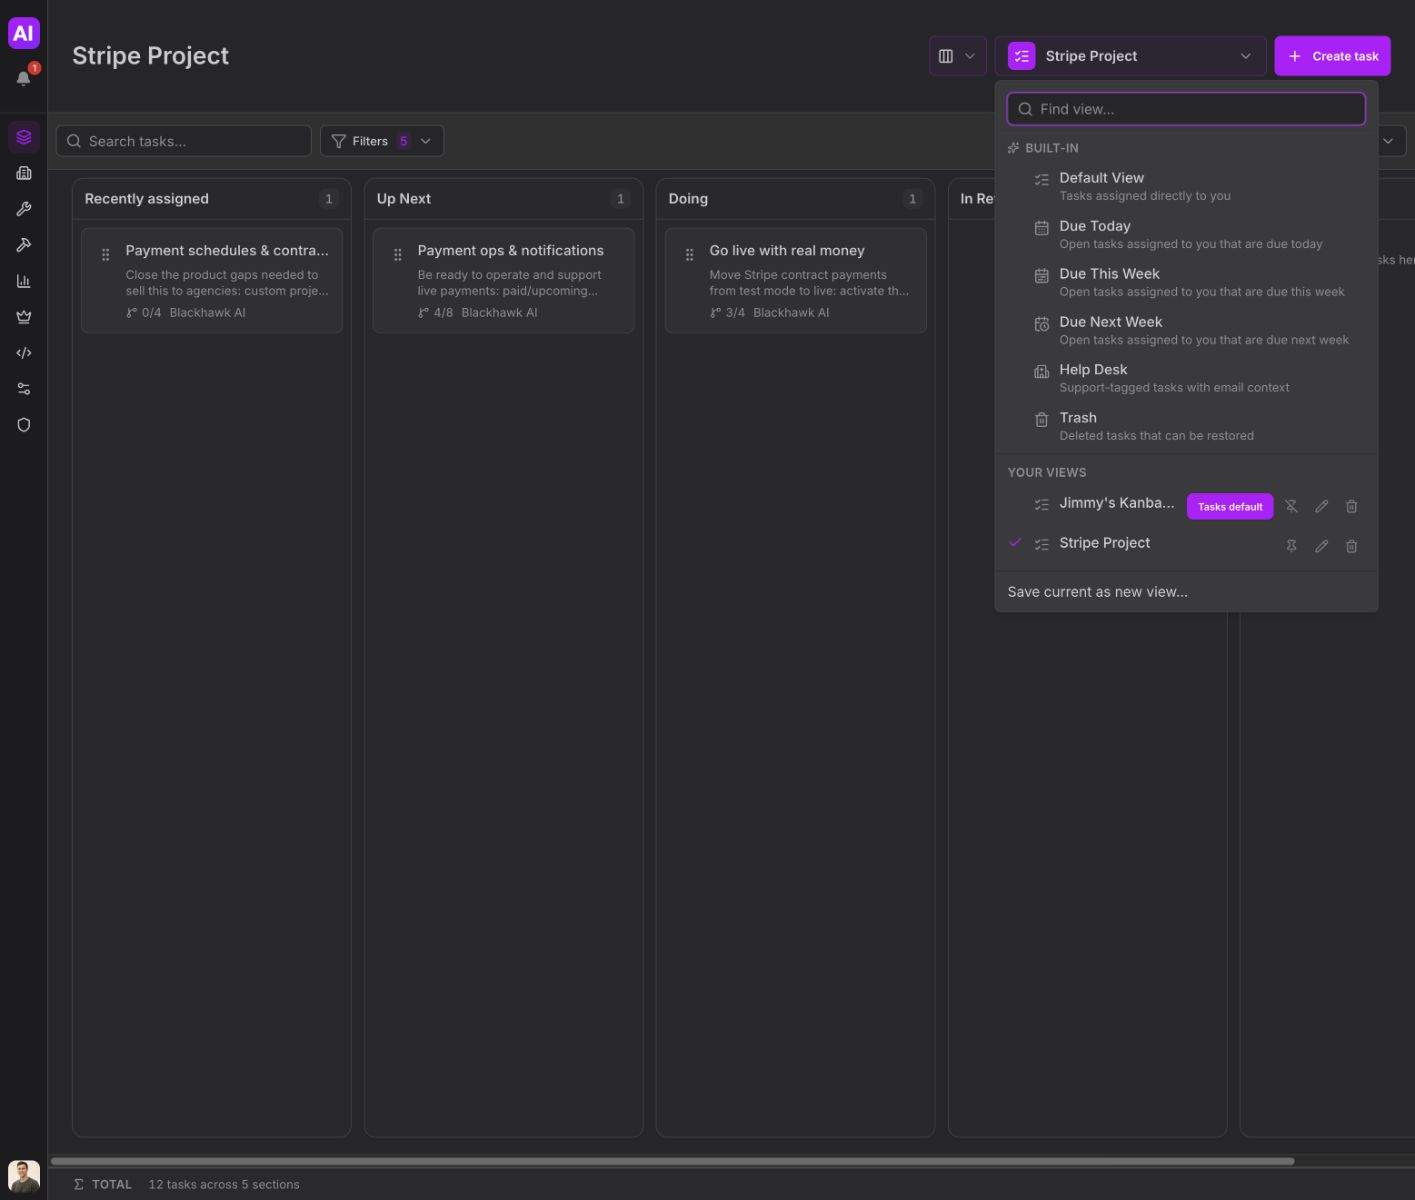Focus the Find view search field
The width and height of the screenshot is (1415, 1200).
(1186, 109)
